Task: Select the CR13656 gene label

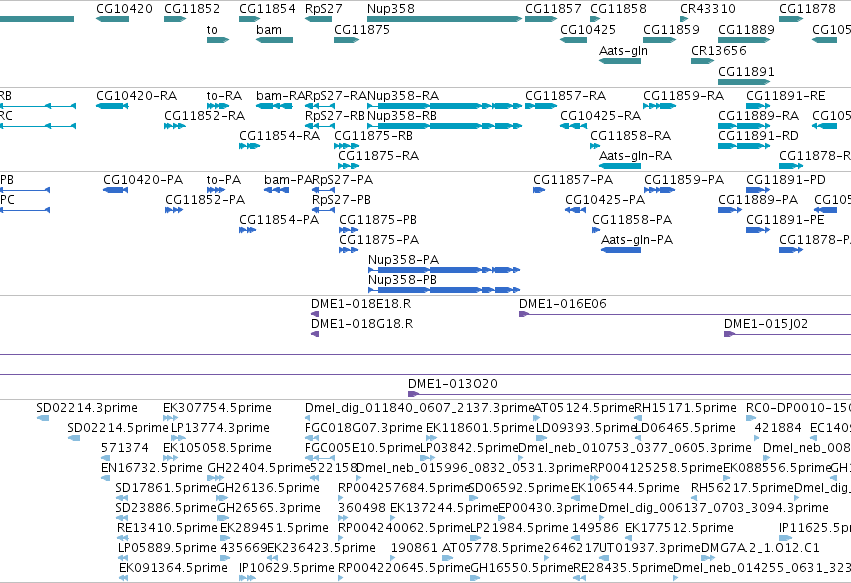Action: click(719, 50)
